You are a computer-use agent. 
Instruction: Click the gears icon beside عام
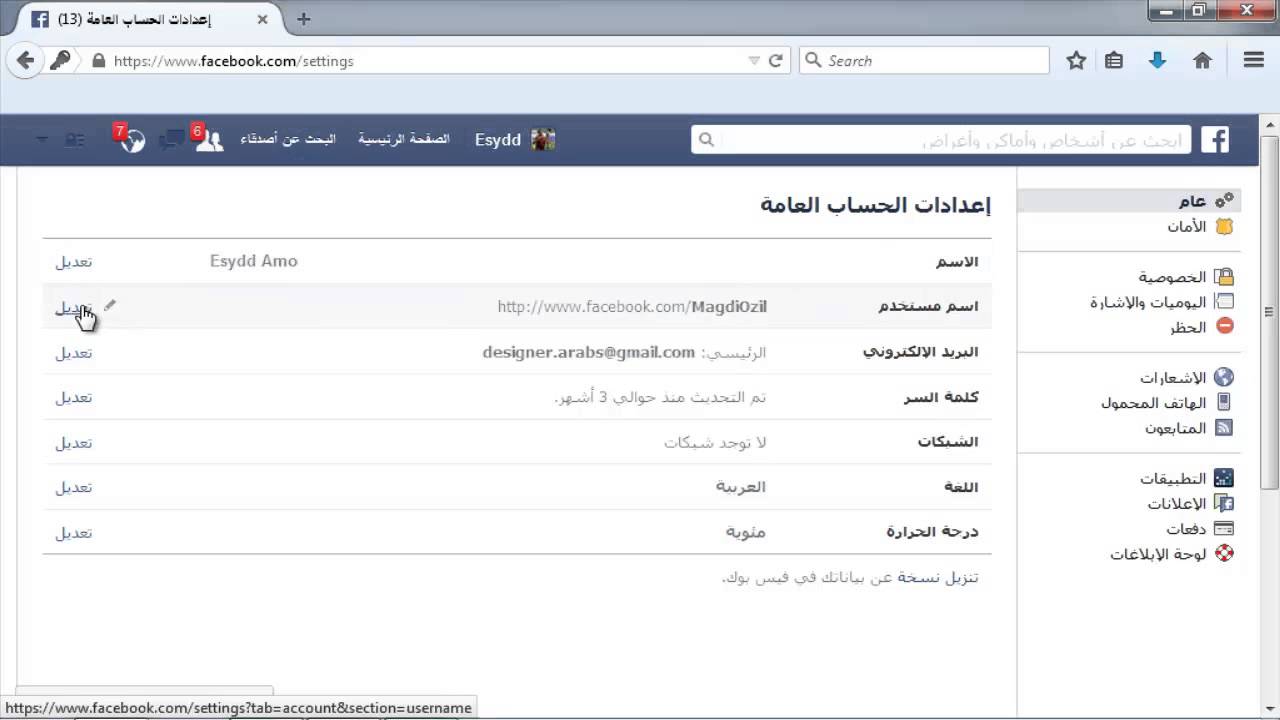point(1224,201)
